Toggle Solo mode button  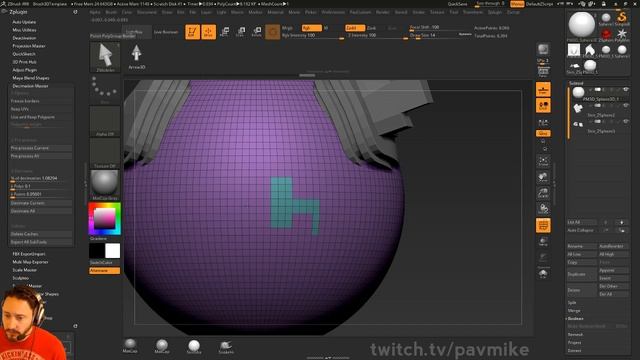(543, 274)
